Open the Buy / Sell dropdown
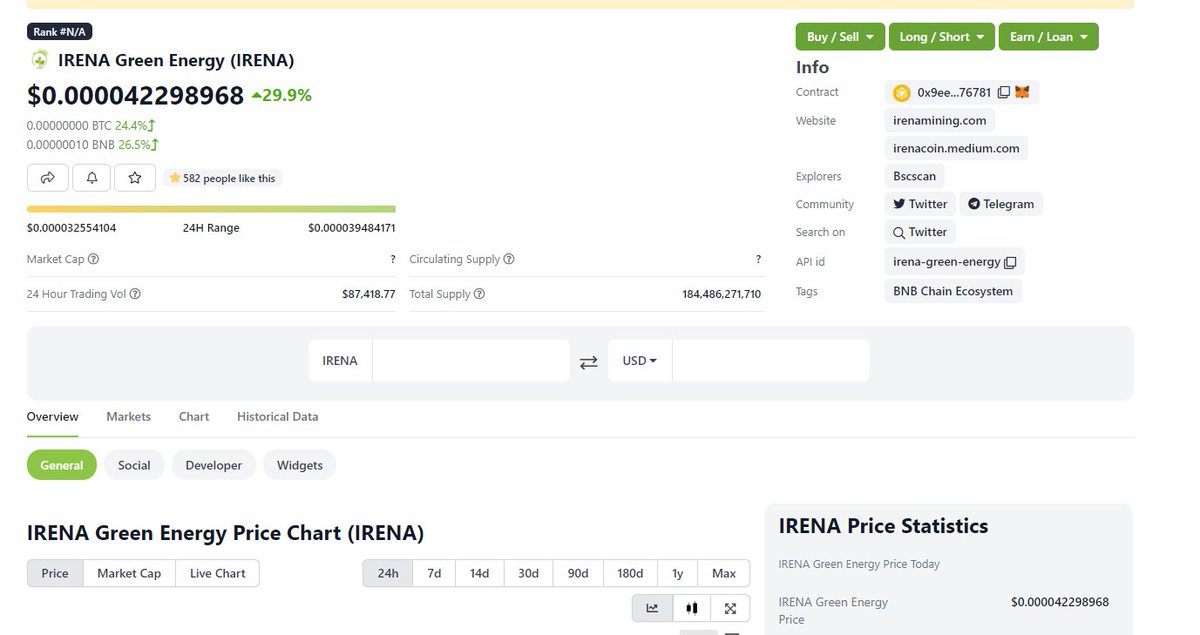This screenshot has height=635, width=1200. pos(840,37)
